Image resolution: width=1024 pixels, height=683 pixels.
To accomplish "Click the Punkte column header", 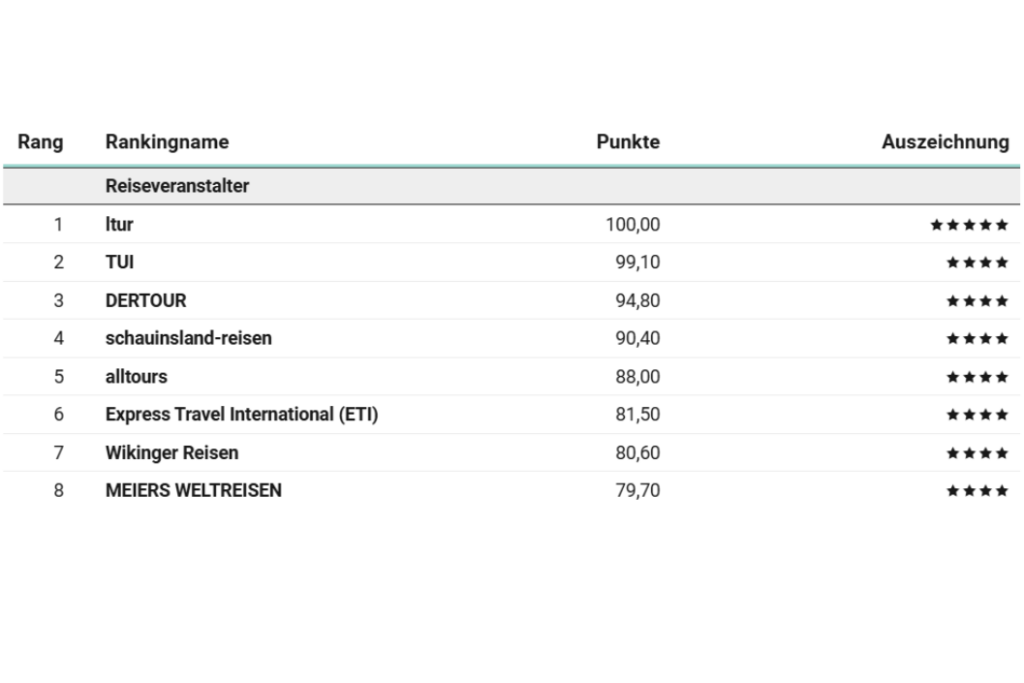I will point(628,142).
